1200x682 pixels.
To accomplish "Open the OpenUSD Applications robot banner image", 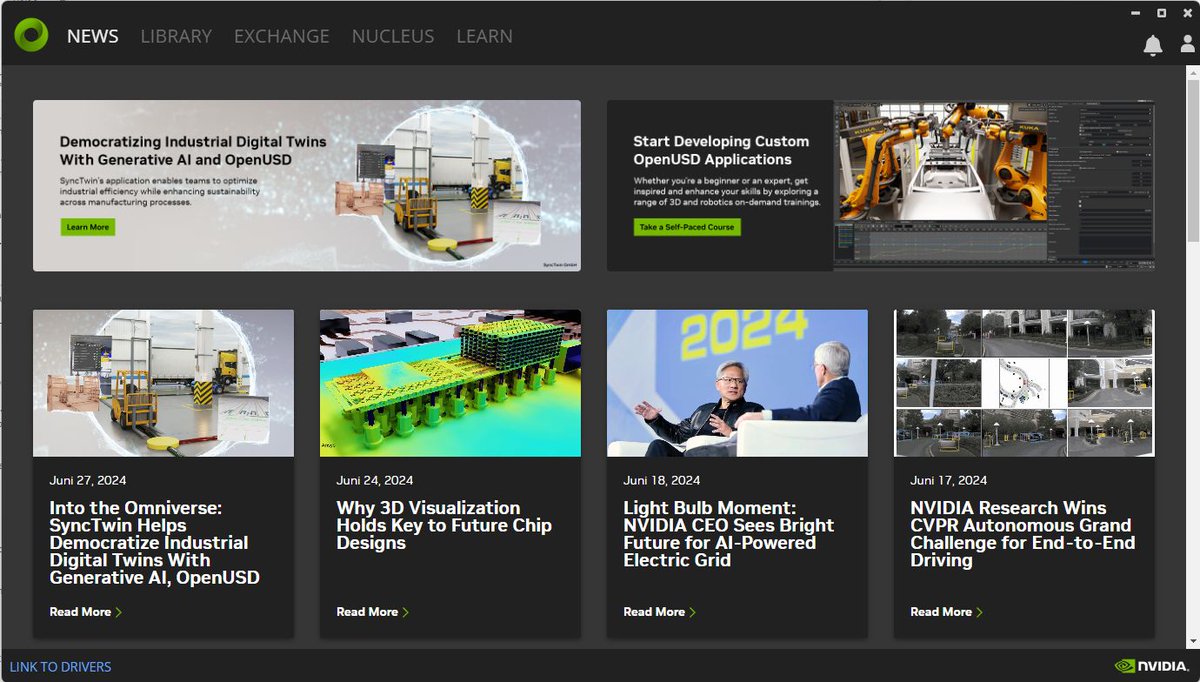I will pos(994,185).
